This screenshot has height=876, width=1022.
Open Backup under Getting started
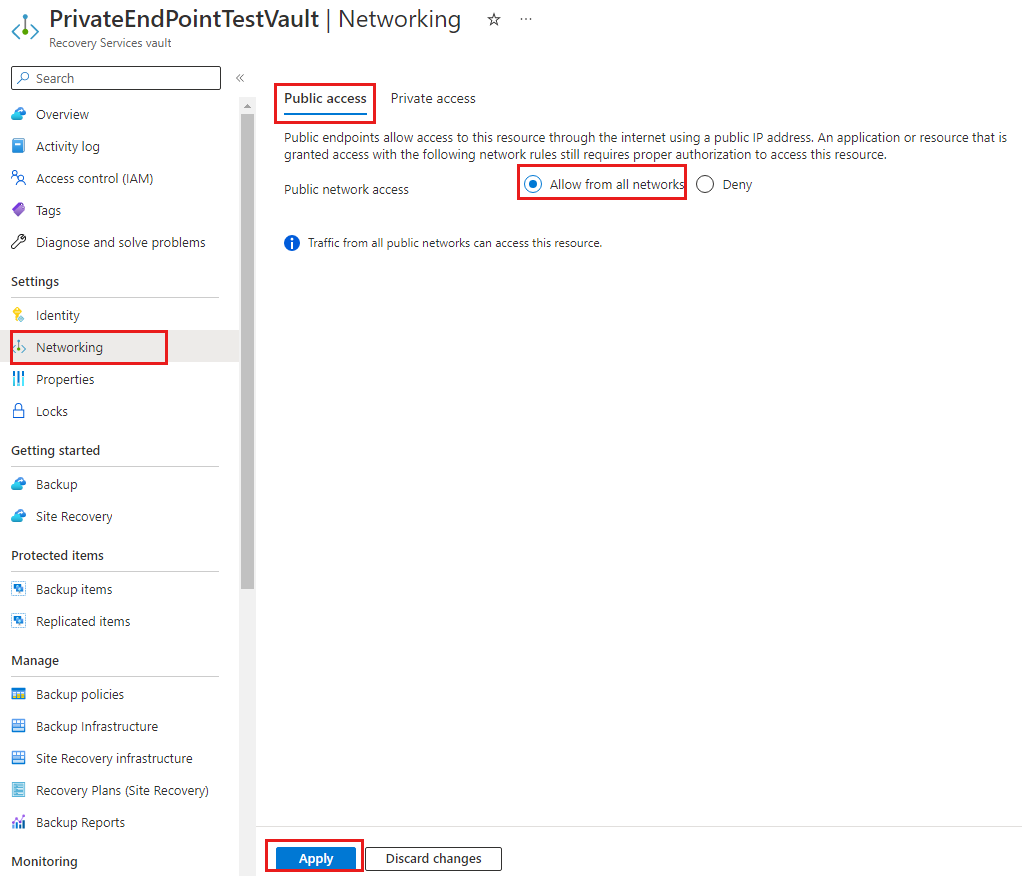tap(57, 484)
